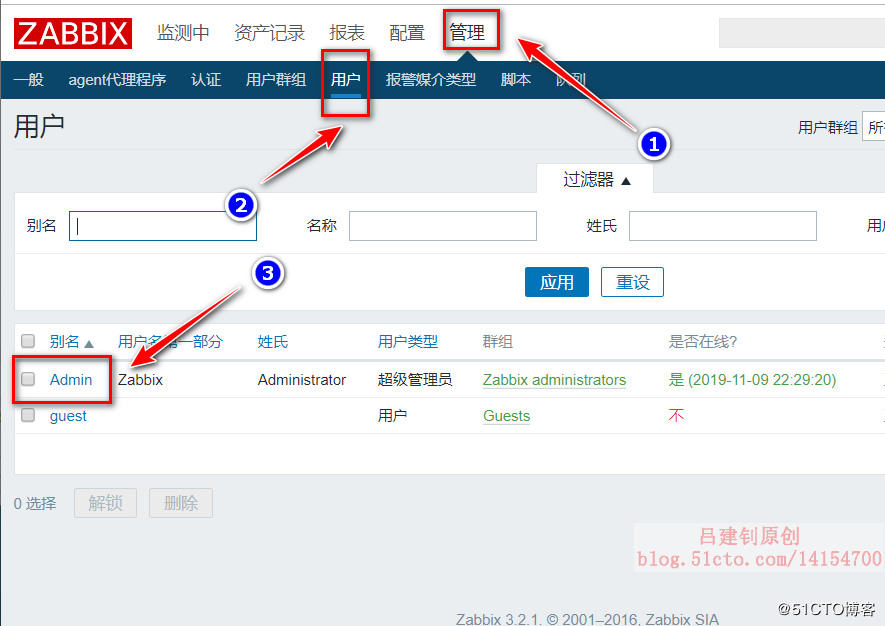Click the guest offline status 不
The width and height of the screenshot is (885, 626).
point(676,416)
